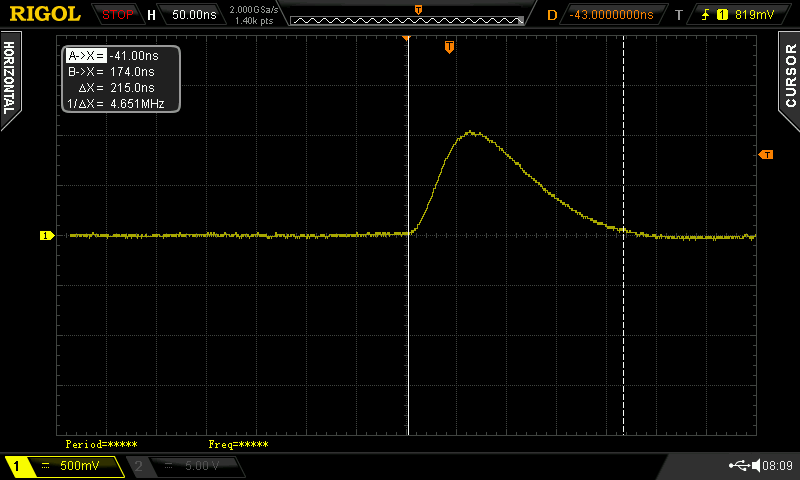Click the D delay label
The height and width of the screenshot is (480, 800).
click(552, 15)
